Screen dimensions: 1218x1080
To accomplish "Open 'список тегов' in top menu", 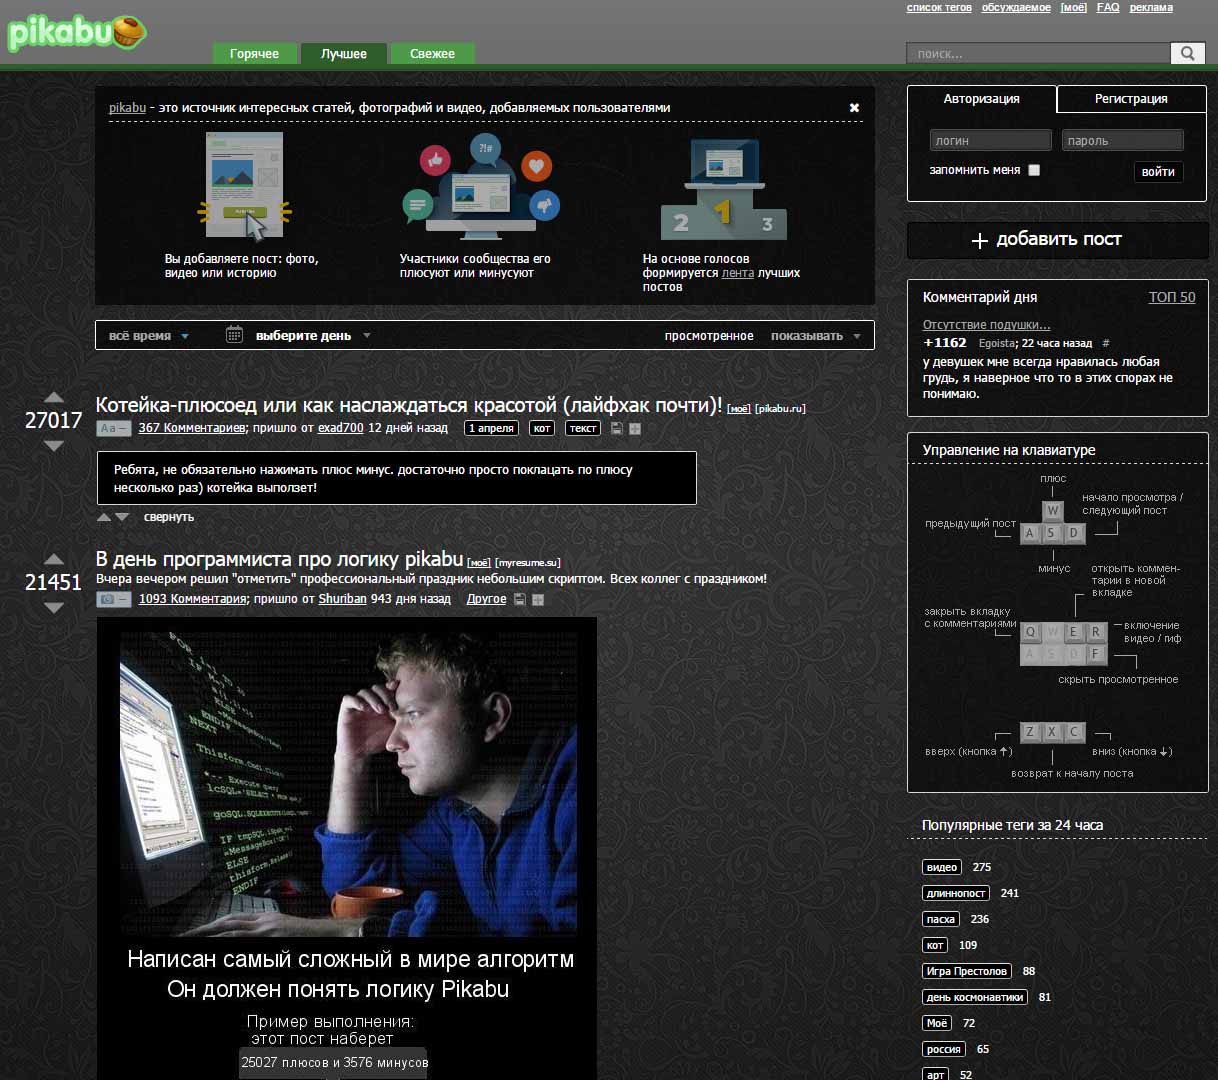I will (939, 8).
